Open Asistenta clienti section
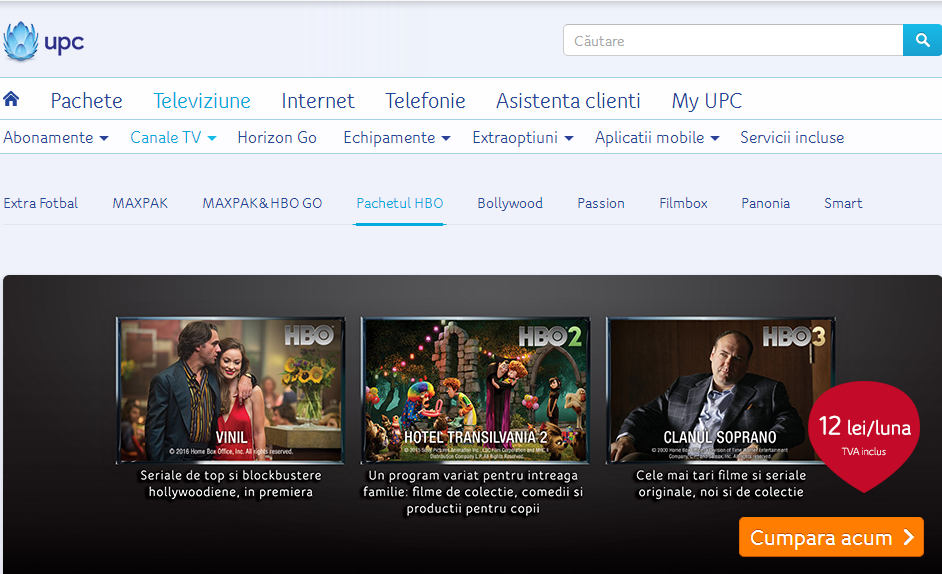Image resolution: width=942 pixels, height=574 pixels. (568, 100)
